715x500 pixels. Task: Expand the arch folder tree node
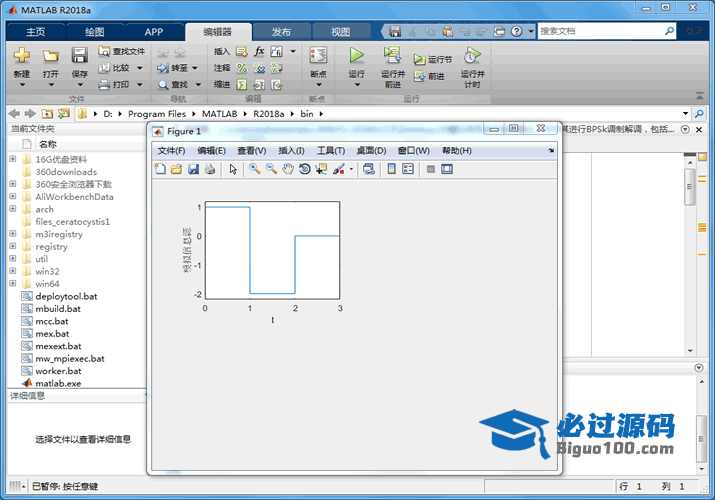point(13,209)
